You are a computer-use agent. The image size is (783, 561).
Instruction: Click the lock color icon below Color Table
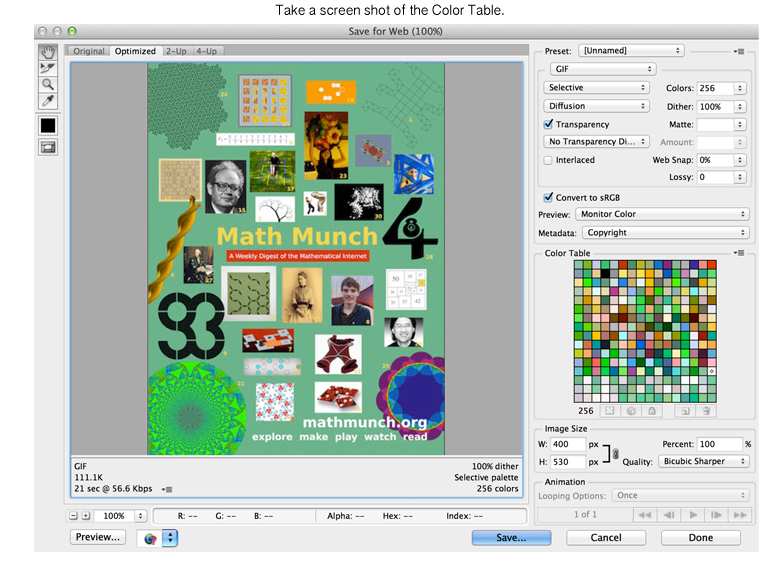(651, 410)
